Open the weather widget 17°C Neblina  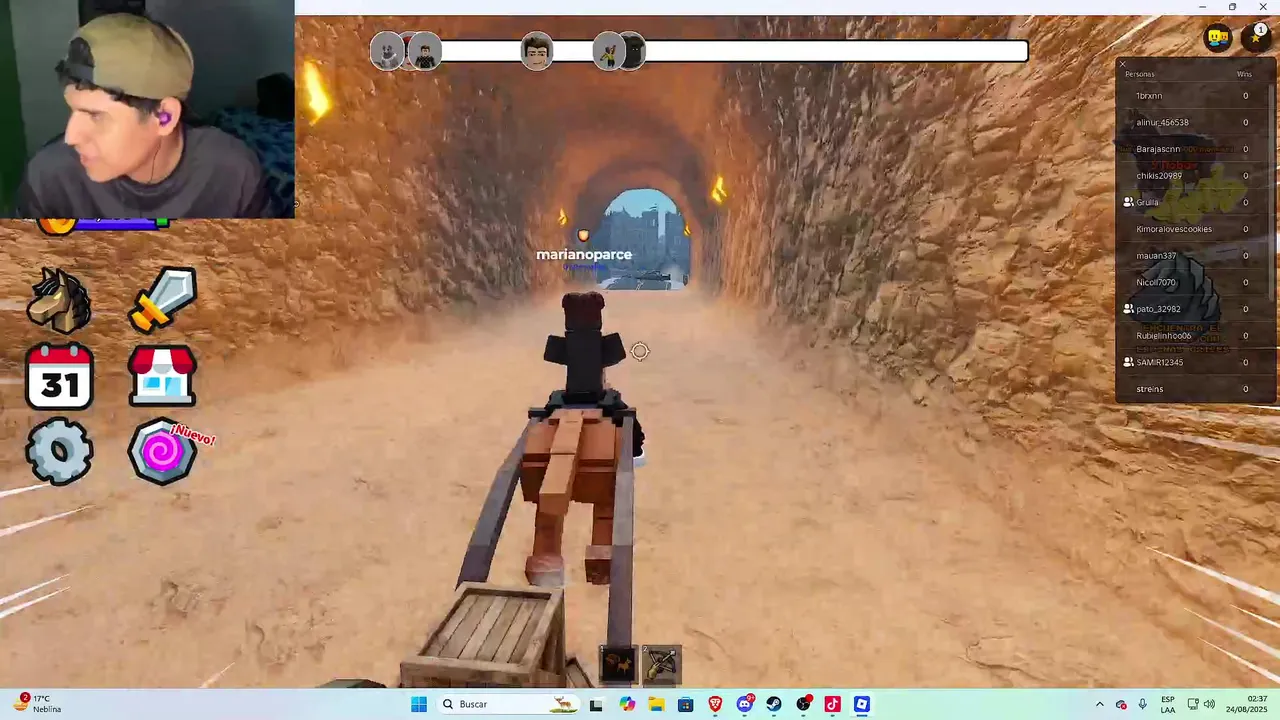(x=38, y=704)
